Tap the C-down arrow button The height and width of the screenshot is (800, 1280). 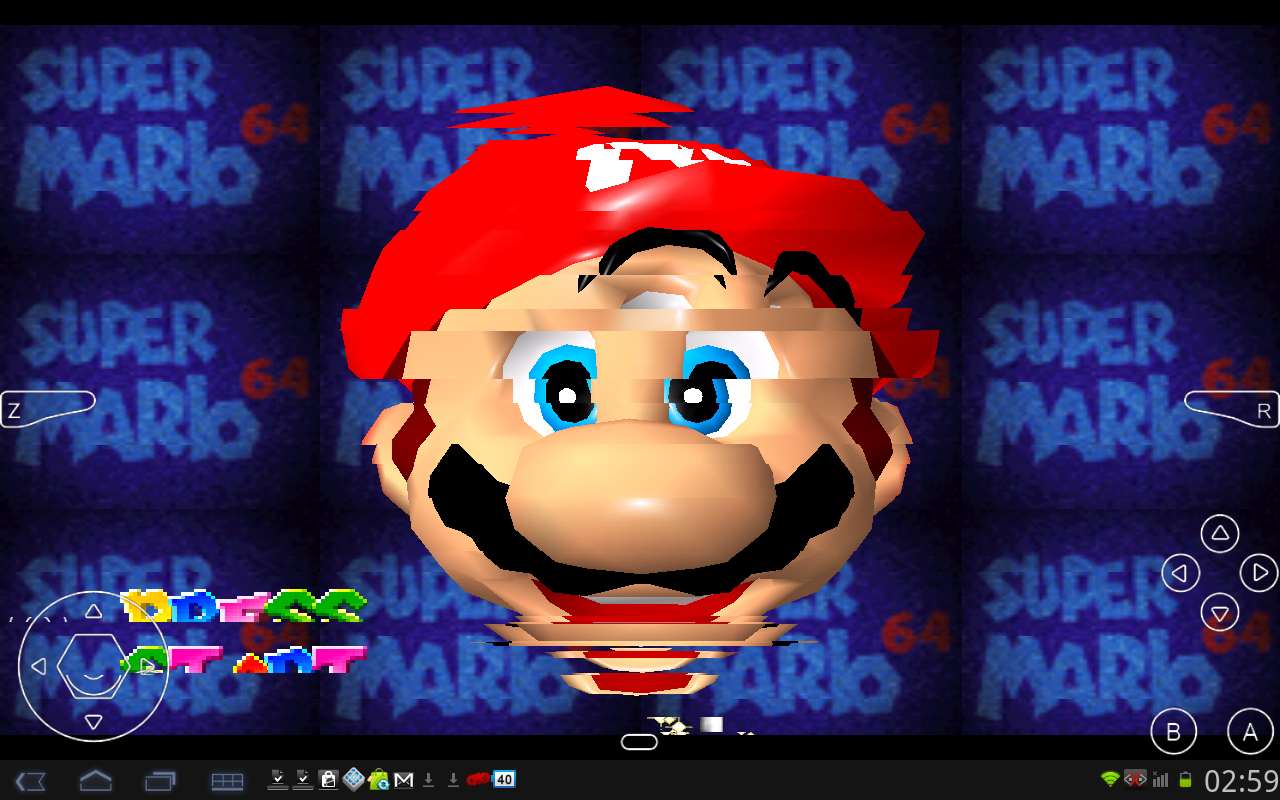(x=1220, y=612)
